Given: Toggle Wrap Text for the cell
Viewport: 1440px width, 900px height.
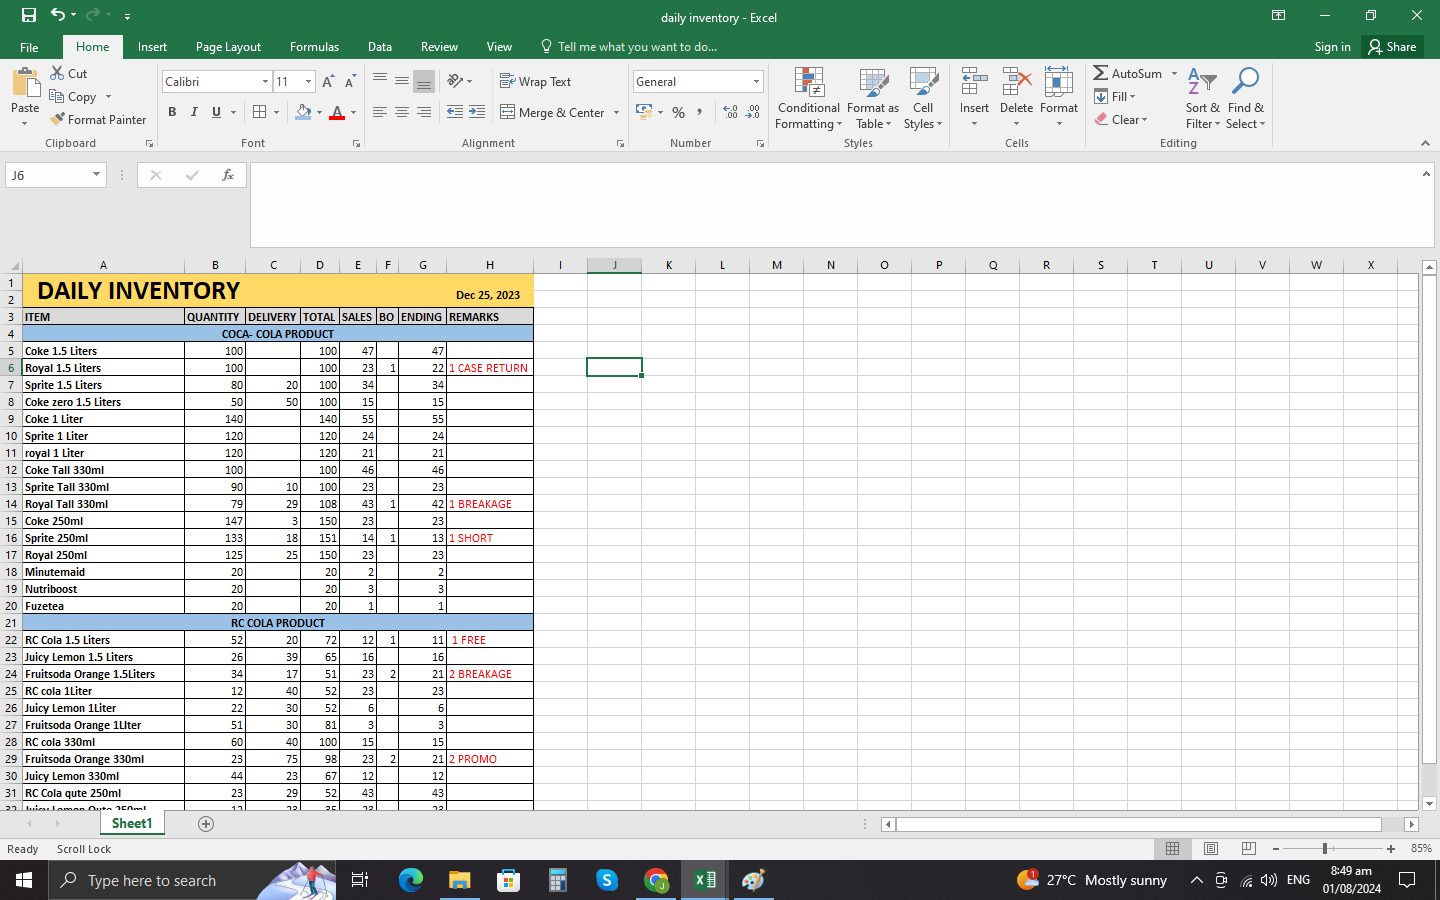Looking at the screenshot, I should click(x=536, y=82).
